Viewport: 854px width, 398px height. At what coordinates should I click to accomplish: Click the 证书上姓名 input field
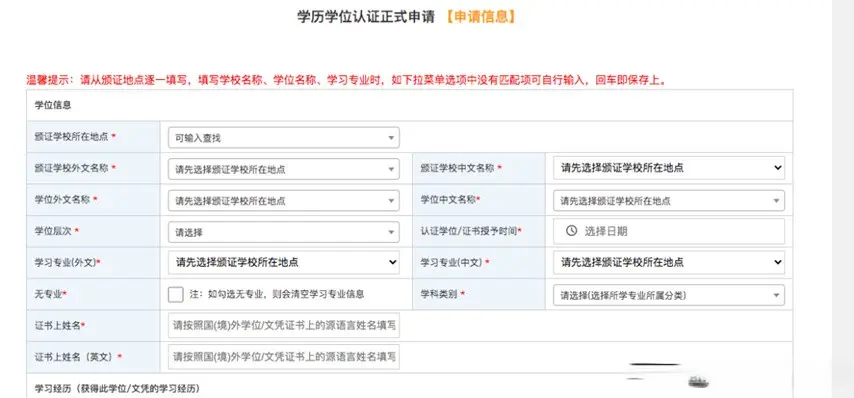[284, 326]
